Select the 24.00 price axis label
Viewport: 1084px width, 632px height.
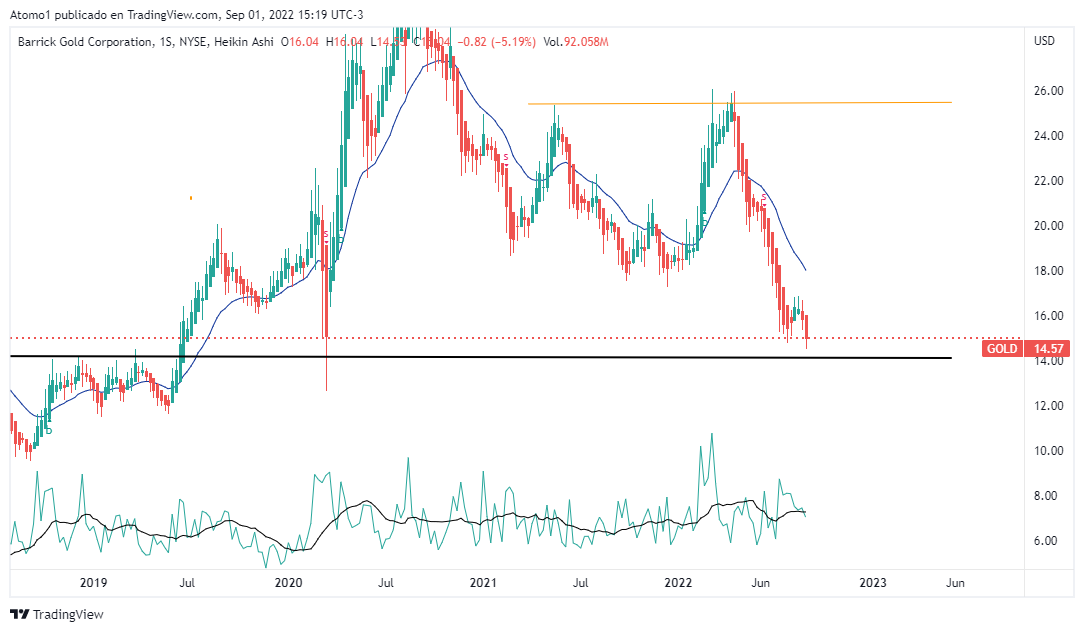pyautogui.click(x=1048, y=136)
